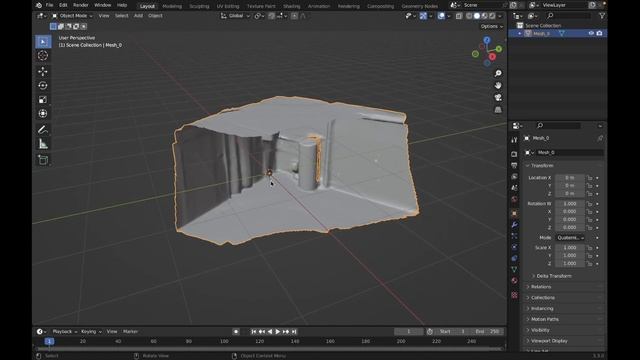Open the timeline Keying menu
This screenshot has width=640, height=360.
(x=91, y=331)
